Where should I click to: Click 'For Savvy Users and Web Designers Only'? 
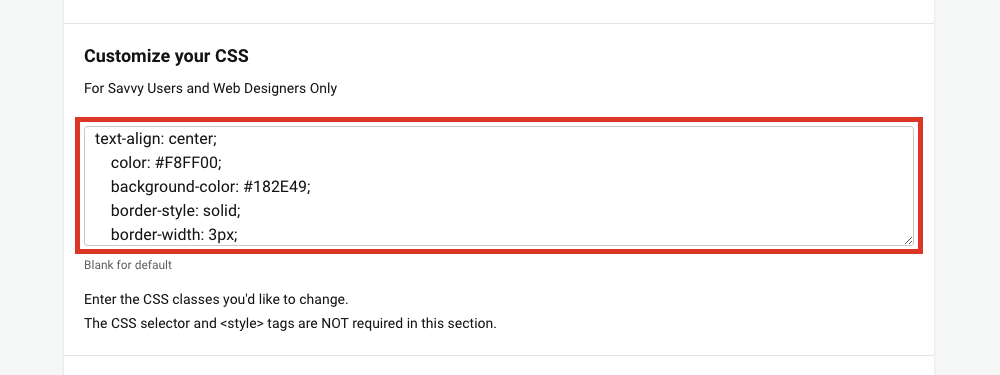(210, 89)
